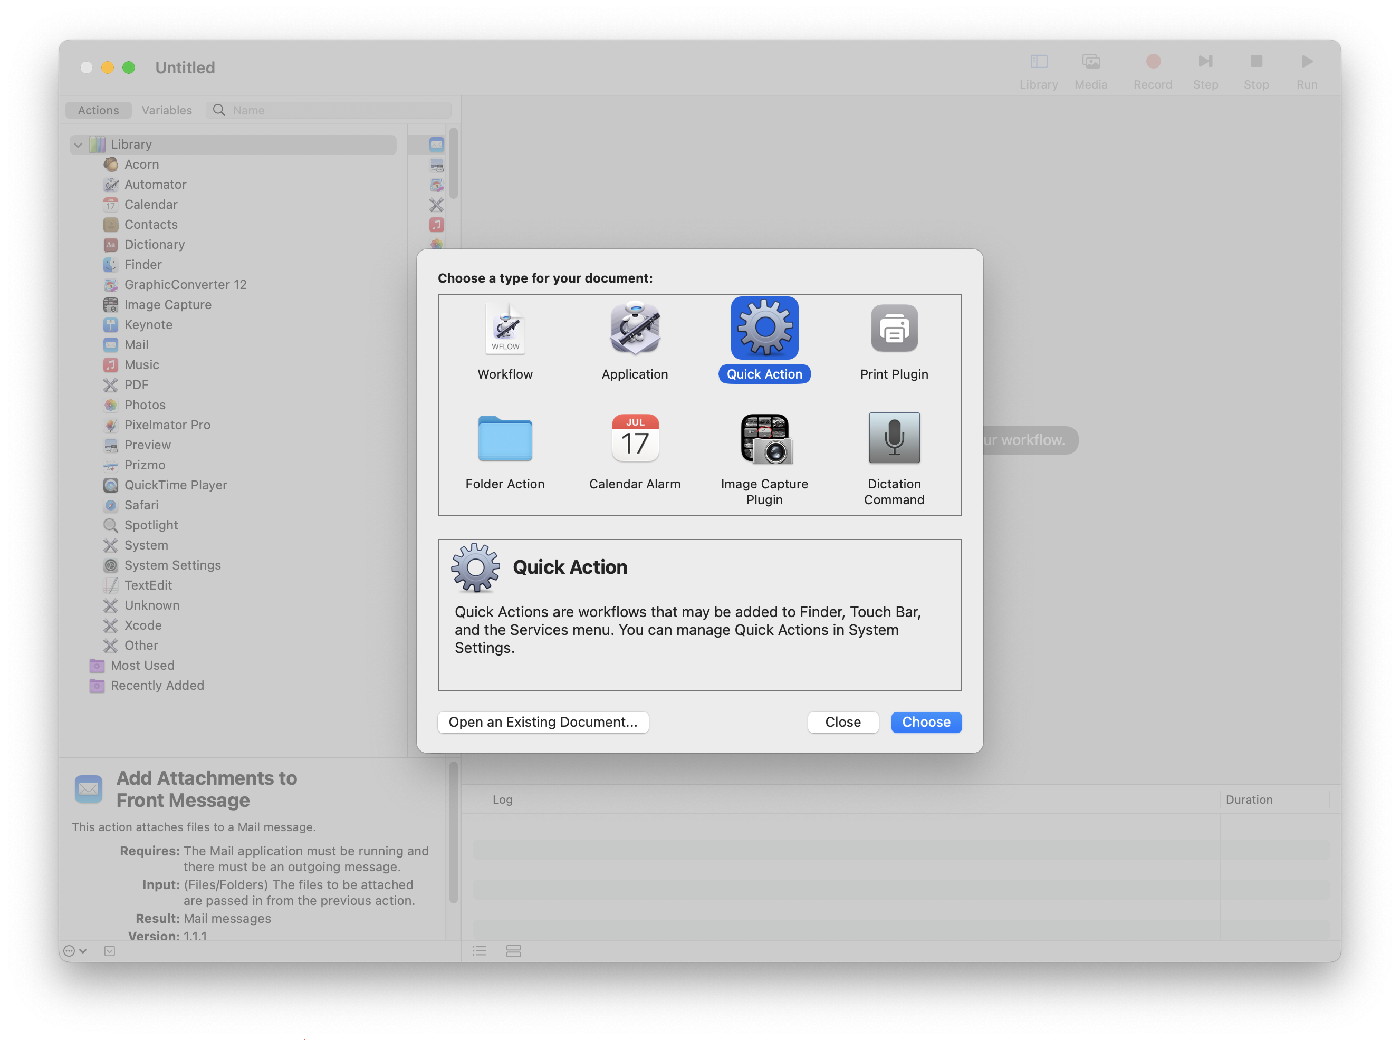This screenshot has width=1400, height=1040.
Task: Select the Photos library category
Action: (145, 405)
